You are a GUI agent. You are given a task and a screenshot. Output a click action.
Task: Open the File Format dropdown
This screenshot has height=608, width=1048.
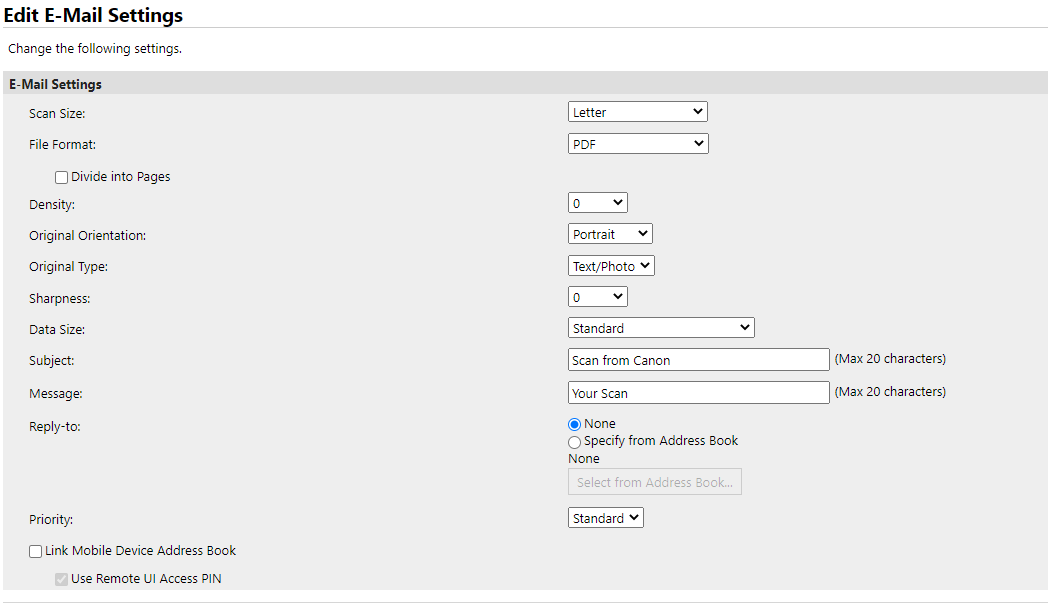tap(637, 143)
